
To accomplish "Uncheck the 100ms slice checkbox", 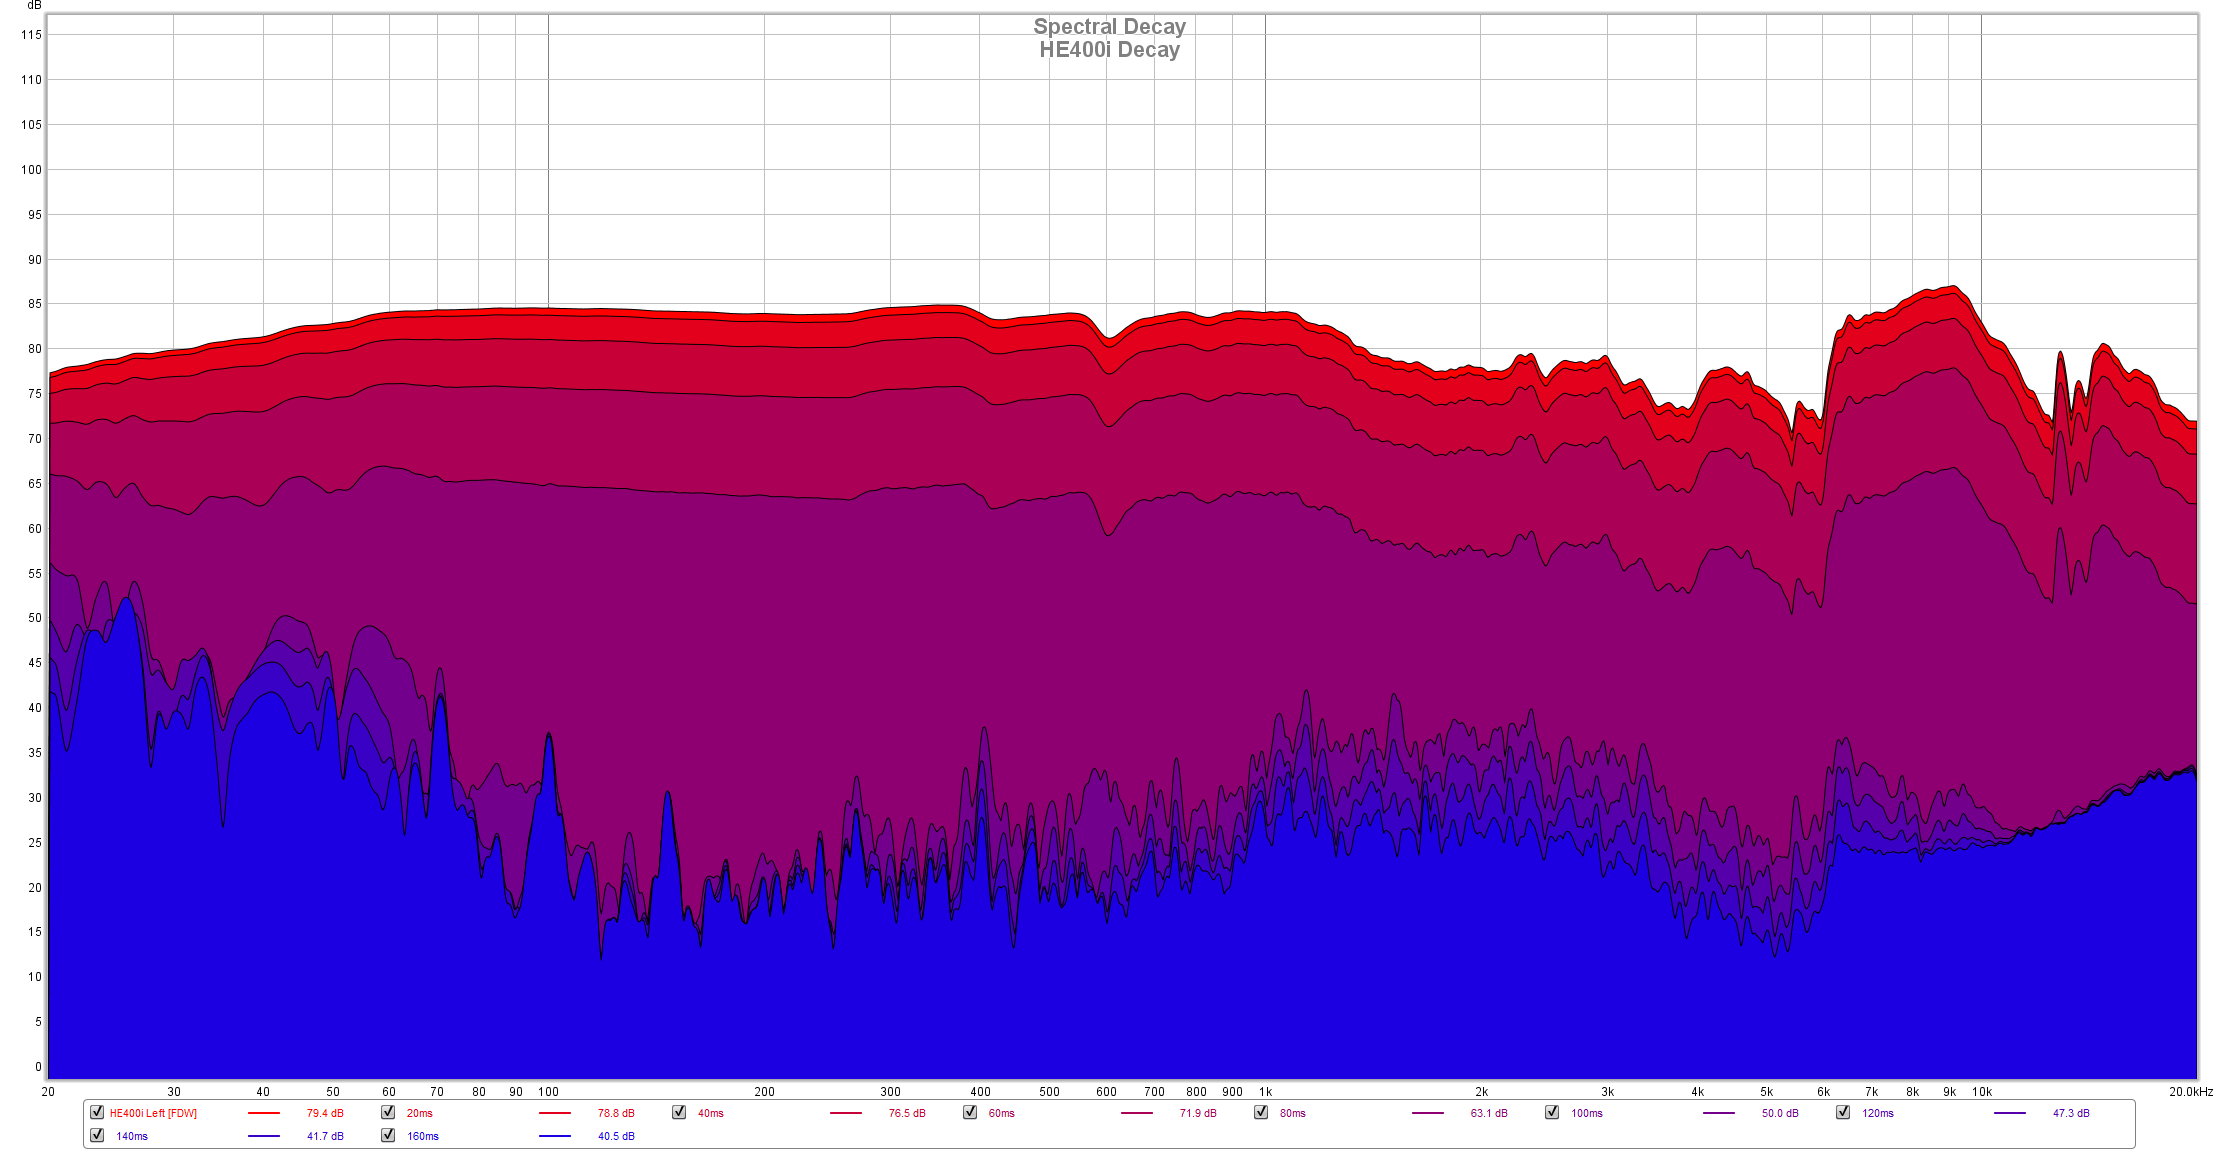I will pos(1552,1112).
